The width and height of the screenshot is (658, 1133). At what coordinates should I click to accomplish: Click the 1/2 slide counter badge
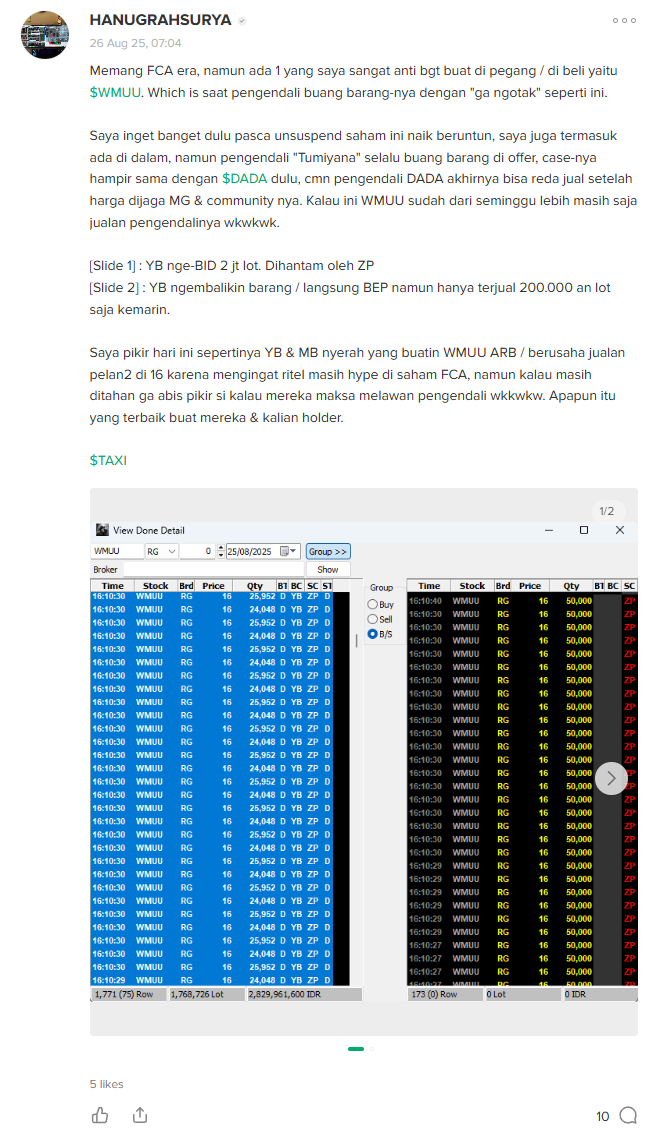click(607, 511)
